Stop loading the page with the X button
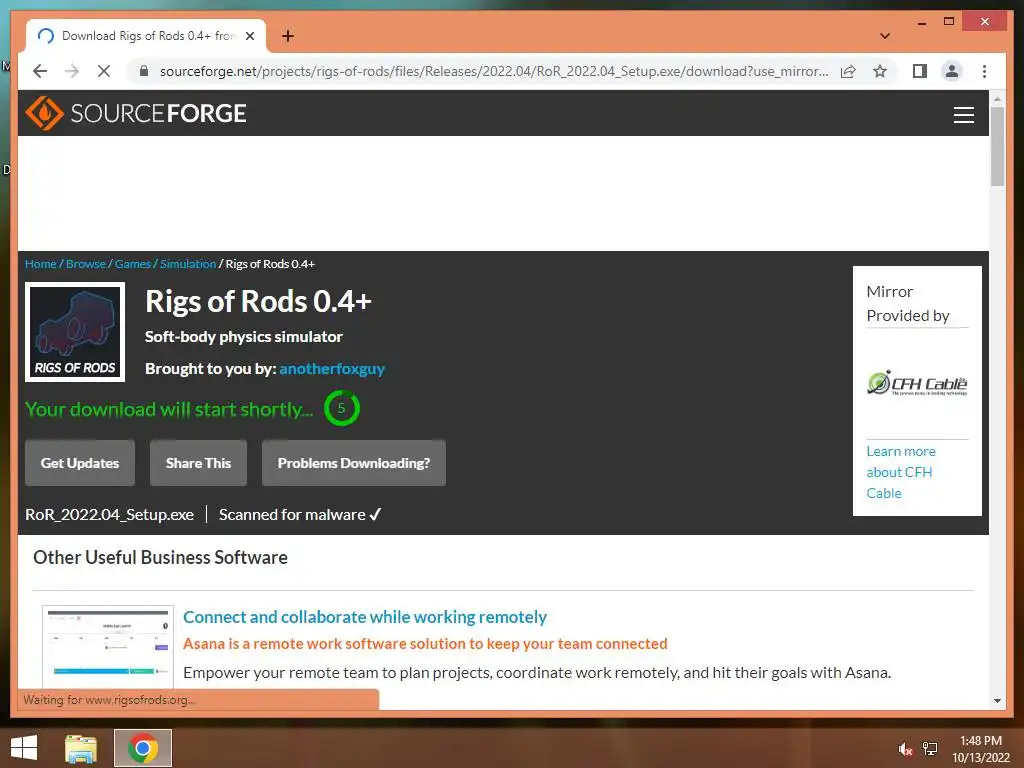This screenshot has width=1024, height=768. [x=104, y=71]
